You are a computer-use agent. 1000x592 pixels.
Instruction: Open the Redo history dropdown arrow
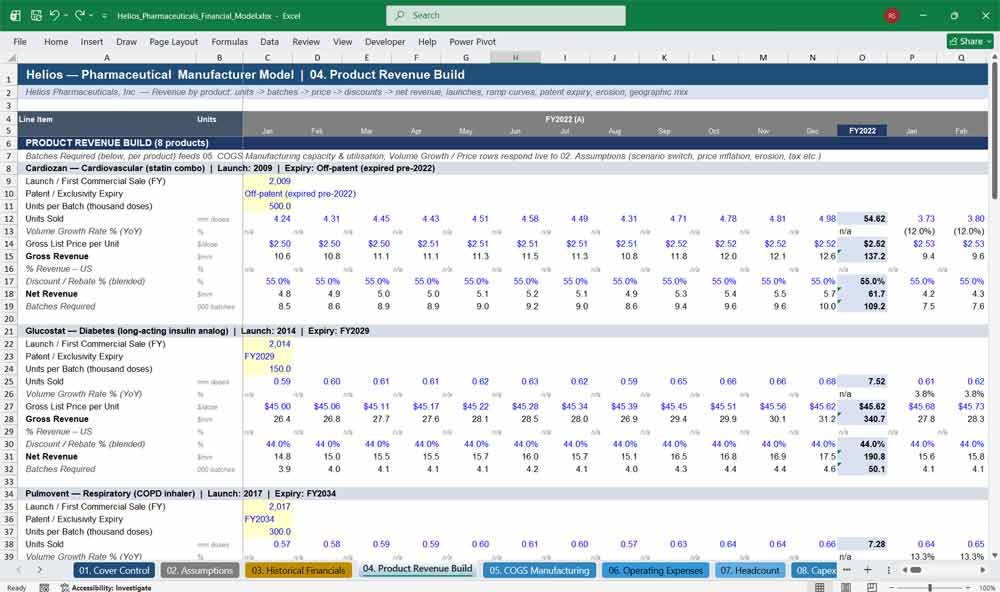pos(91,15)
